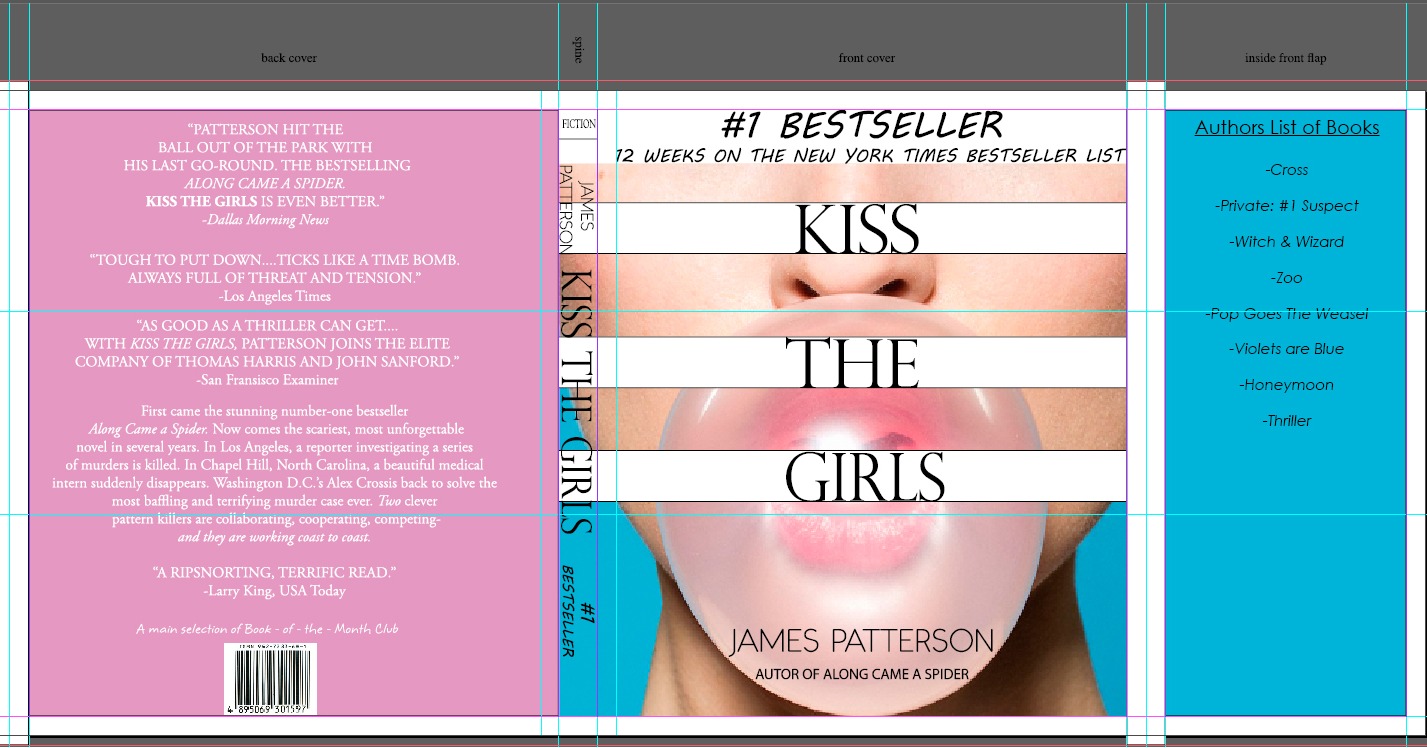Viewport: 1427px width, 748px height.
Task: Click the "-Witch & Wizard" entry
Action: 1286,242
